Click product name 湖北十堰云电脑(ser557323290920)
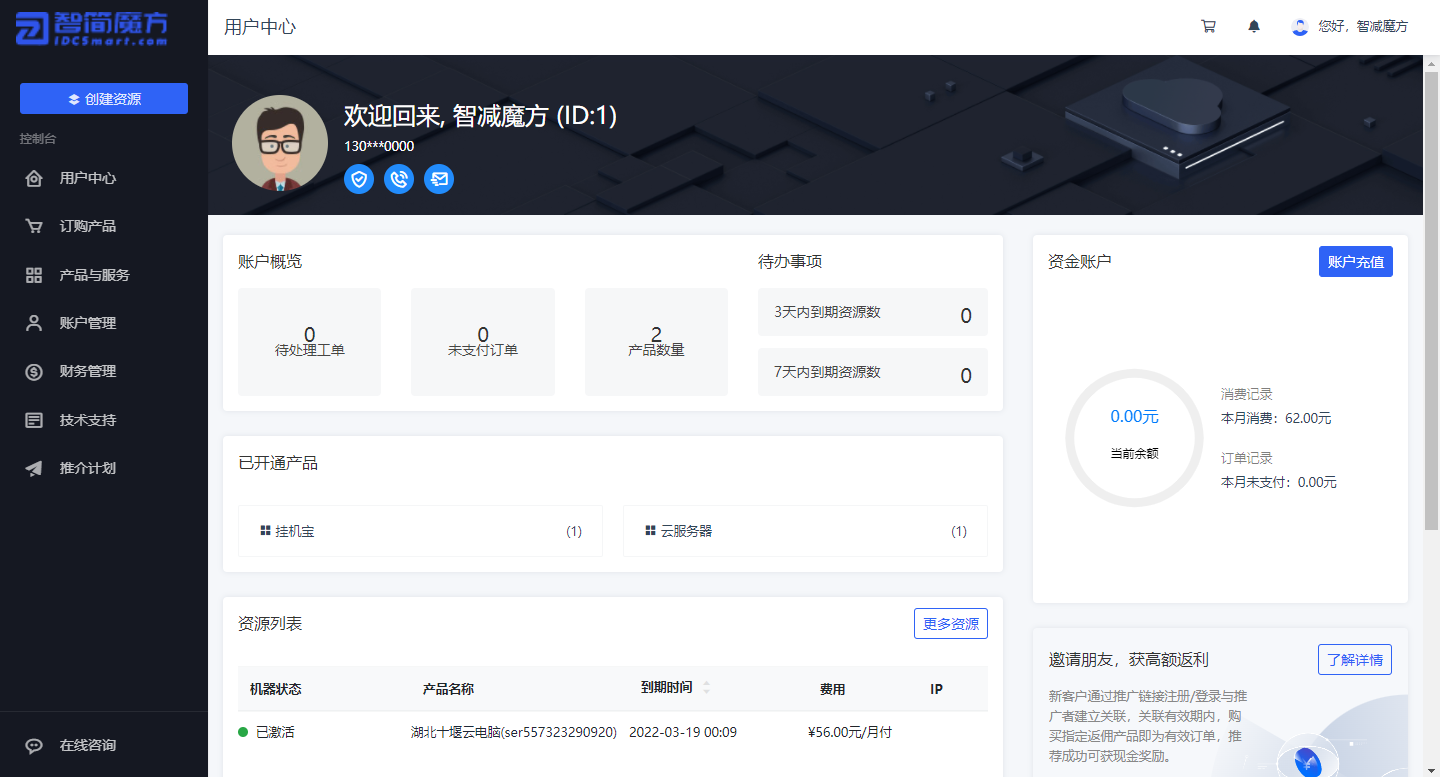 [514, 732]
